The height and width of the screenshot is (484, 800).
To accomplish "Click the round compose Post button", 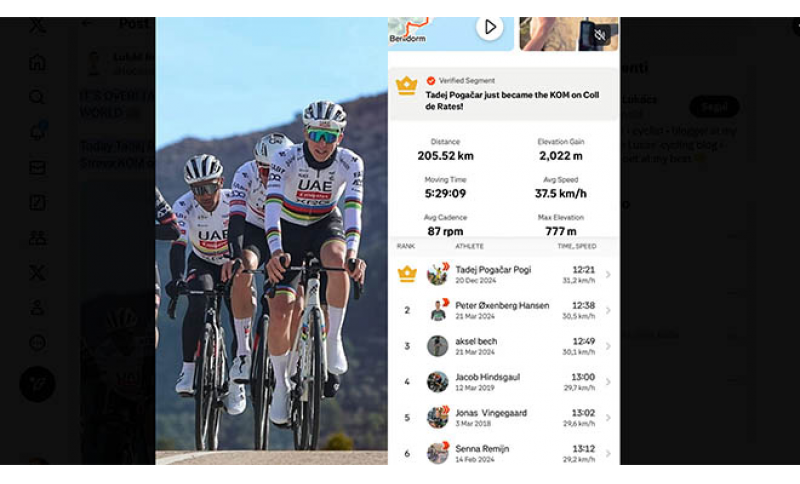I will point(37,384).
